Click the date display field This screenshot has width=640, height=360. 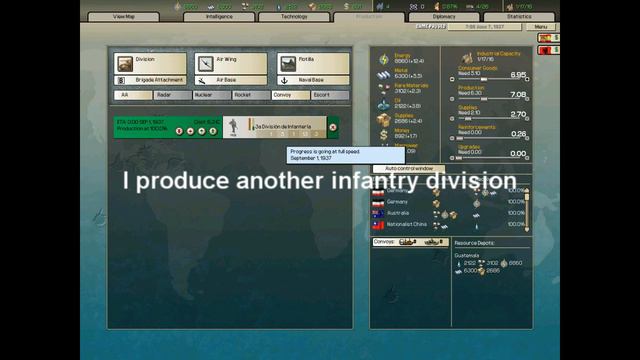coord(484,27)
